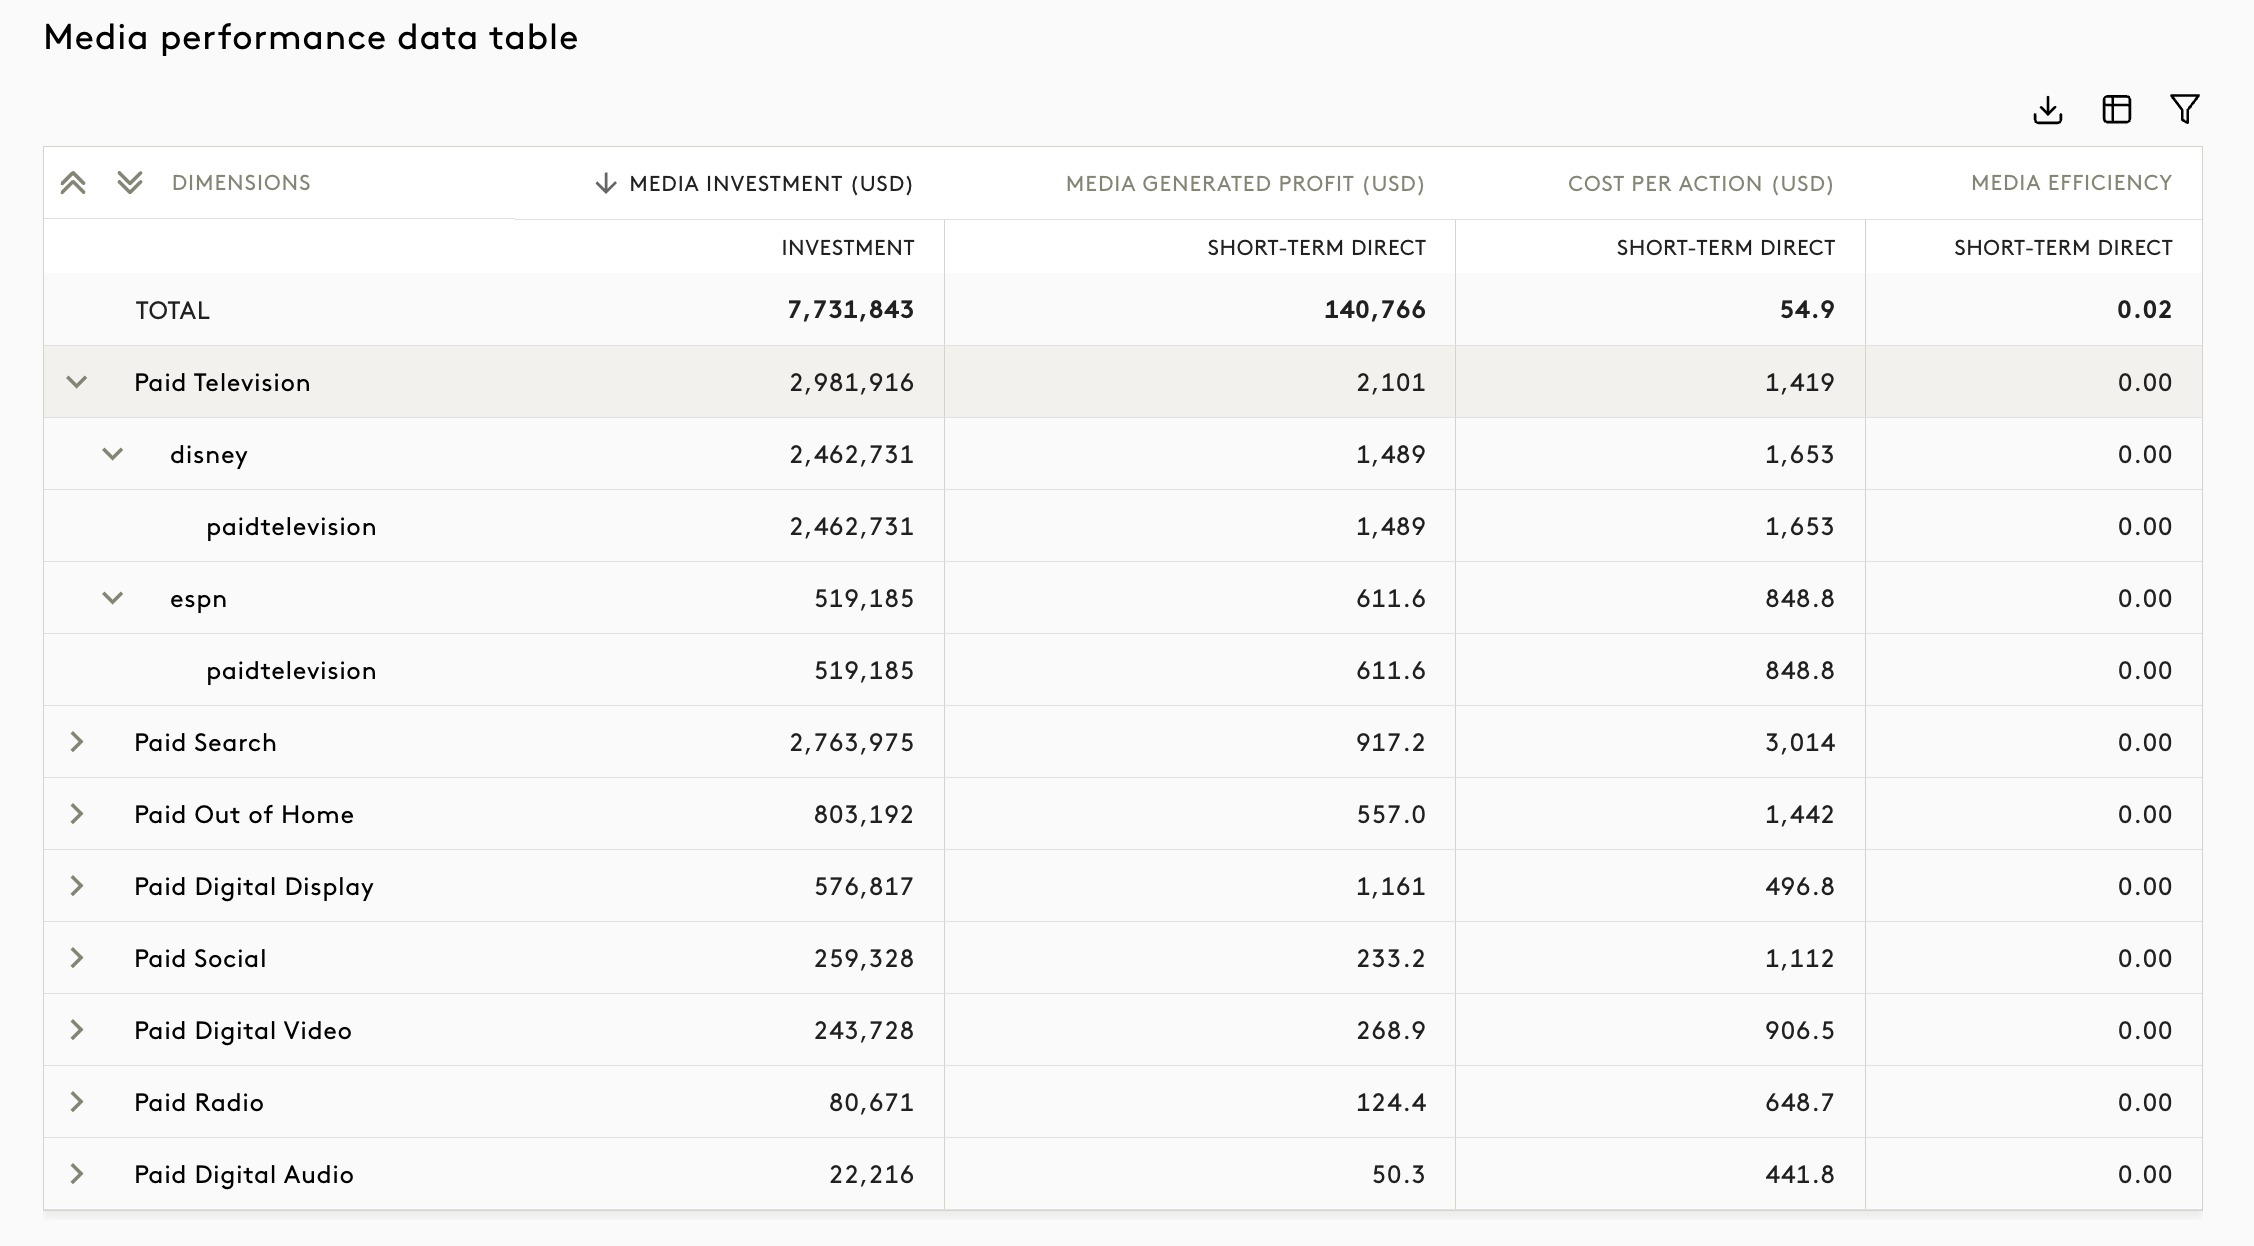Collapse the disney sub-row
This screenshot has width=2254, height=1246.
click(113, 454)
